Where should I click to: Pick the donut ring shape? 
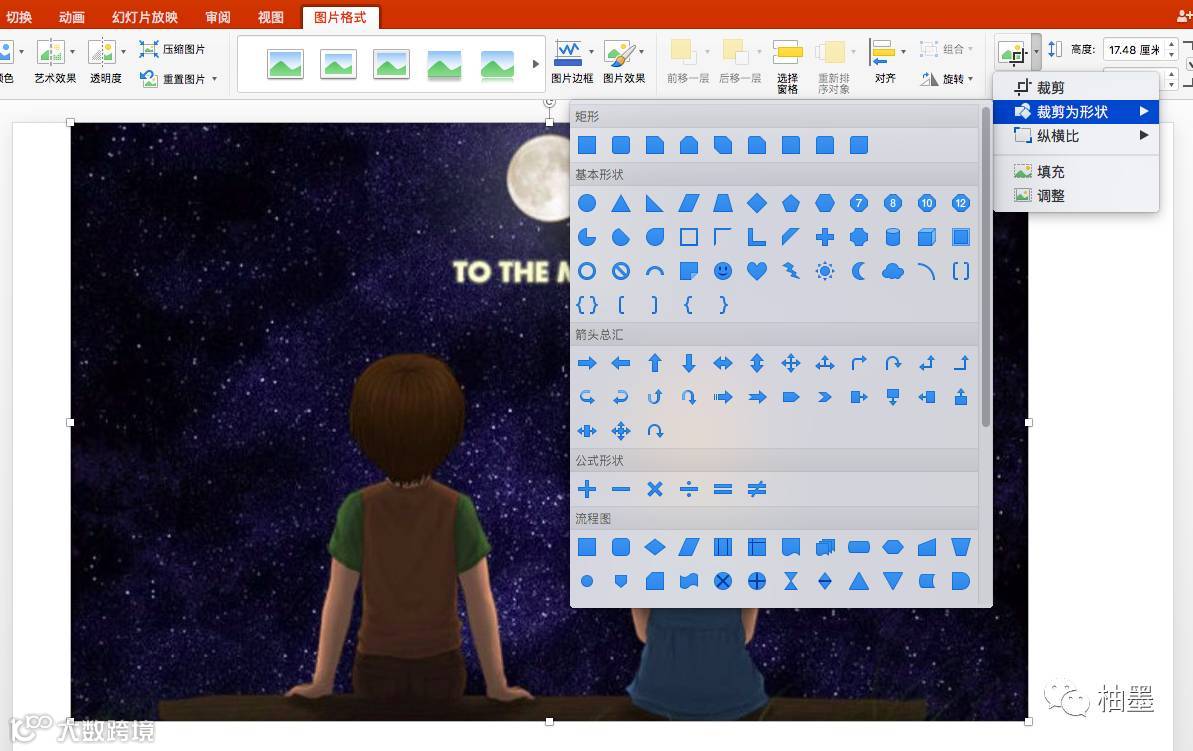pyautogui.click(x=587, y=271)
